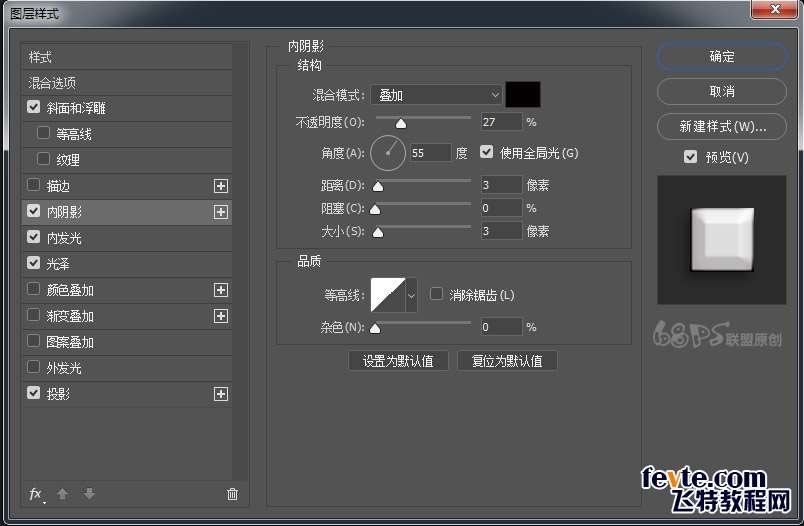
Task: Enable the 渐变叠加 checkbox
Action: (33, 315)
